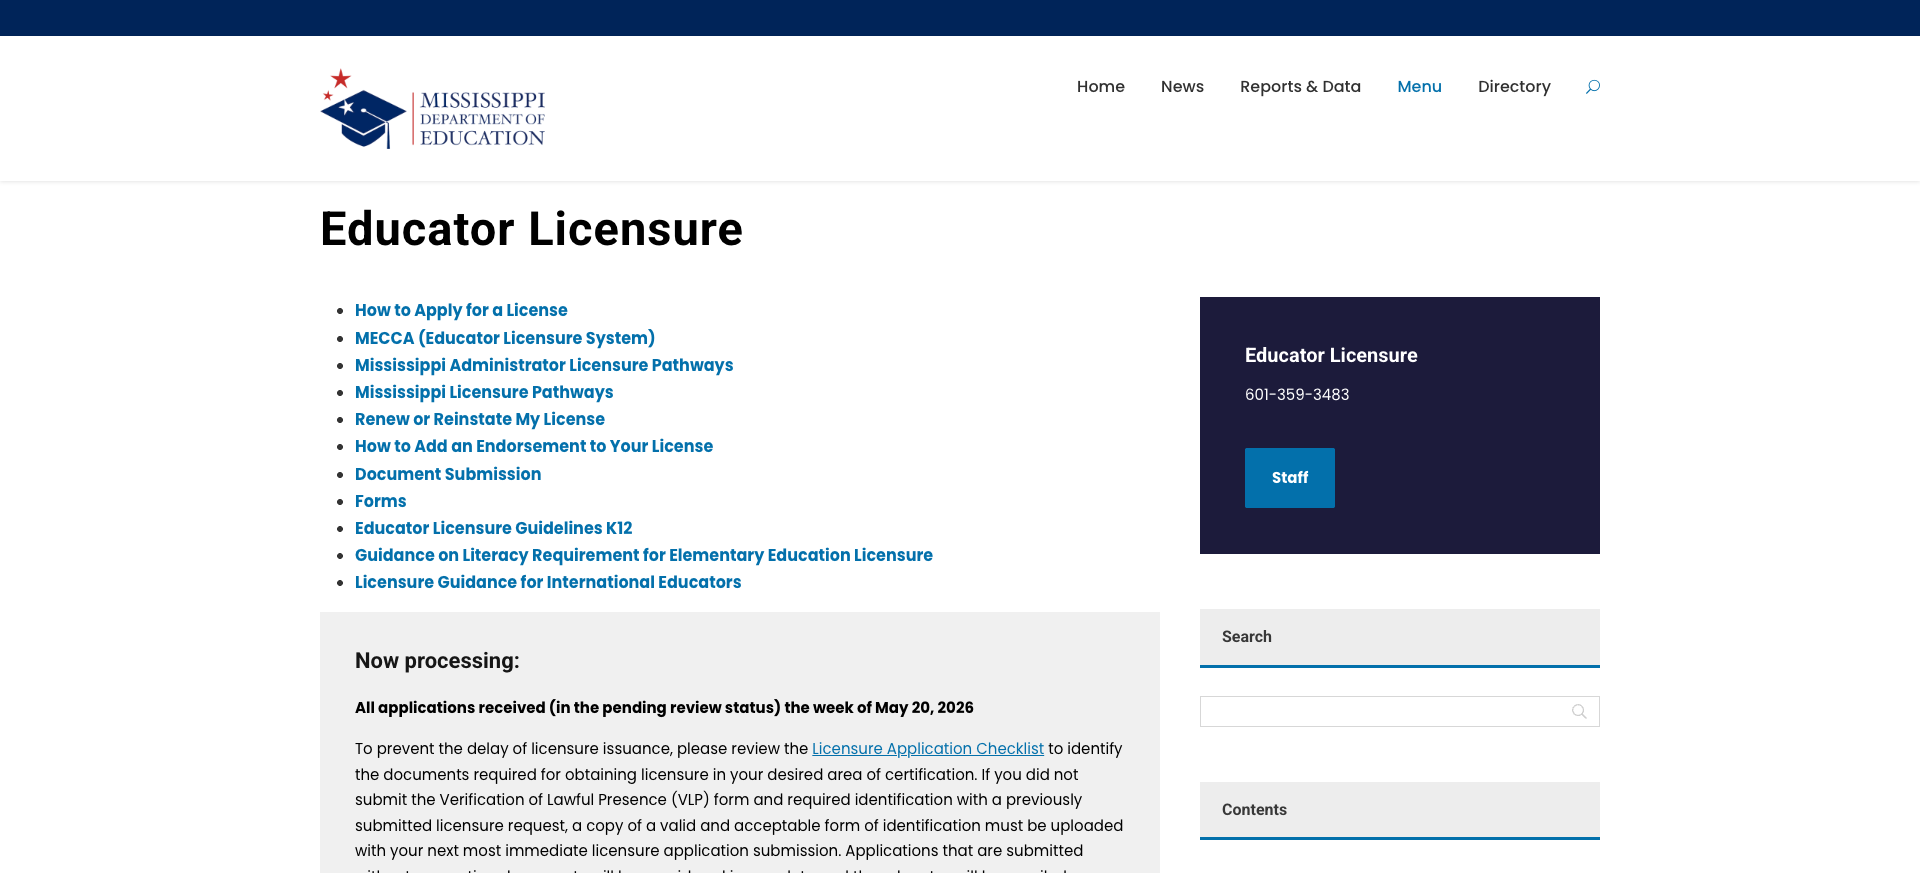
Task: Open How to Add an Endorsement link
Action: (x=534, y=446)
